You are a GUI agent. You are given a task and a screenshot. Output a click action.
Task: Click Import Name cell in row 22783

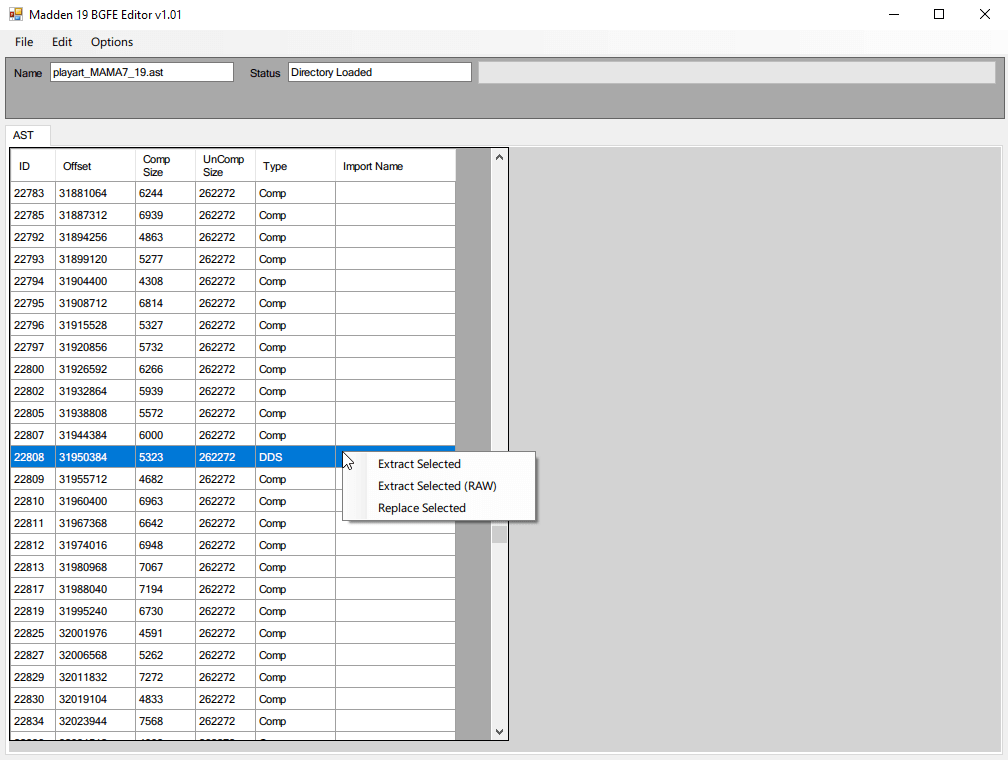(395, 193)
